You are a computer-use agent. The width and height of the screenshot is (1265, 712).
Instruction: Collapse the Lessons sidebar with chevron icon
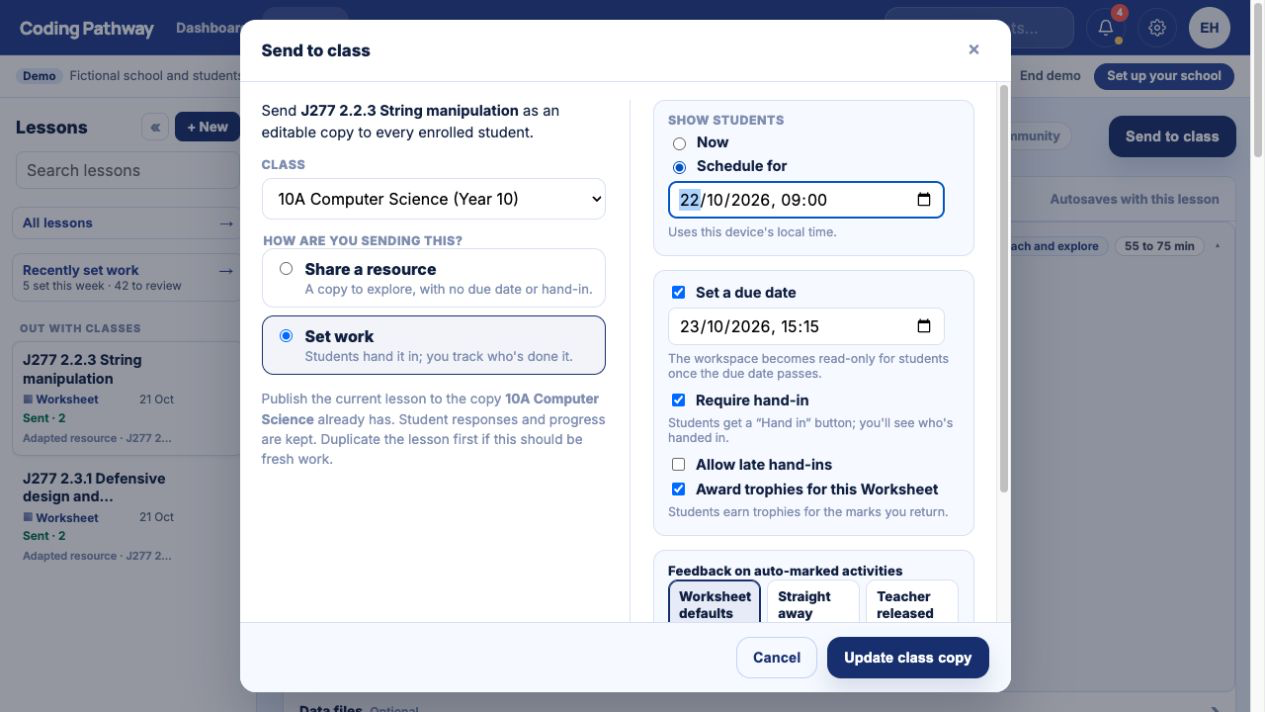point(155,127)
